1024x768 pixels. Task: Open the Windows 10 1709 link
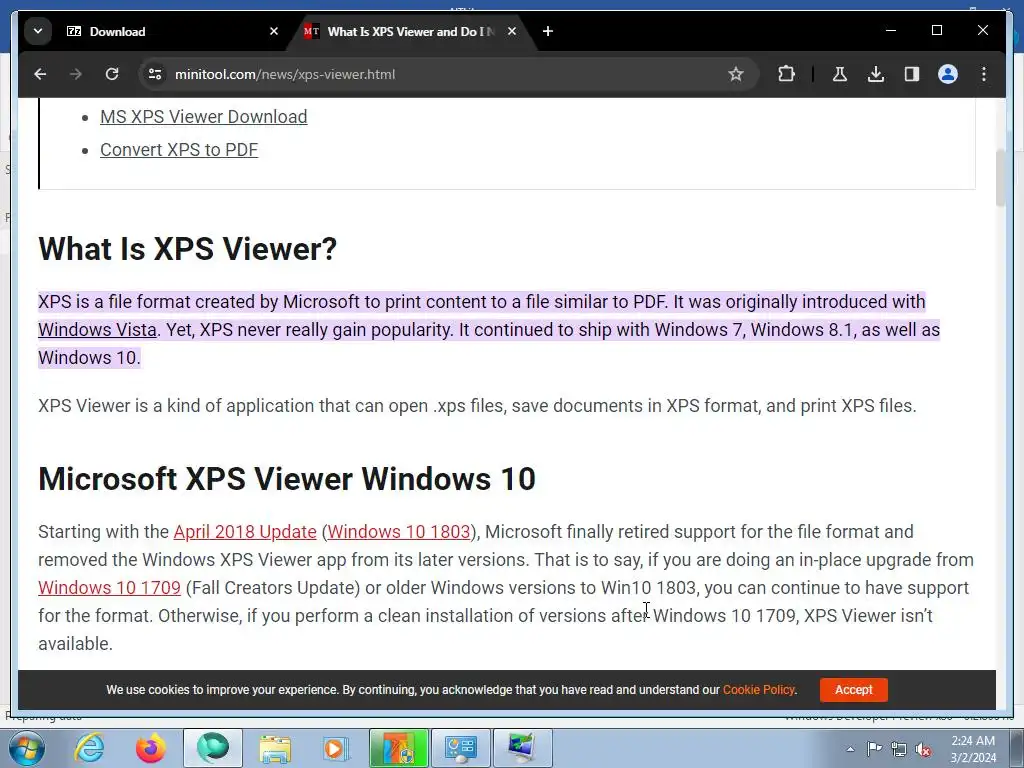point(109,588)
